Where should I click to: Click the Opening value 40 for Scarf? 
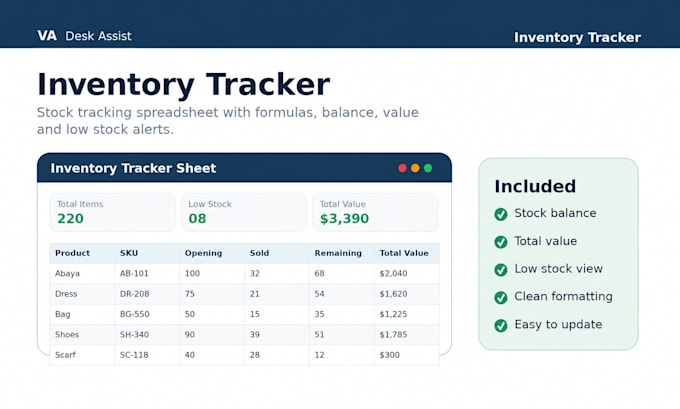[190, 355]
